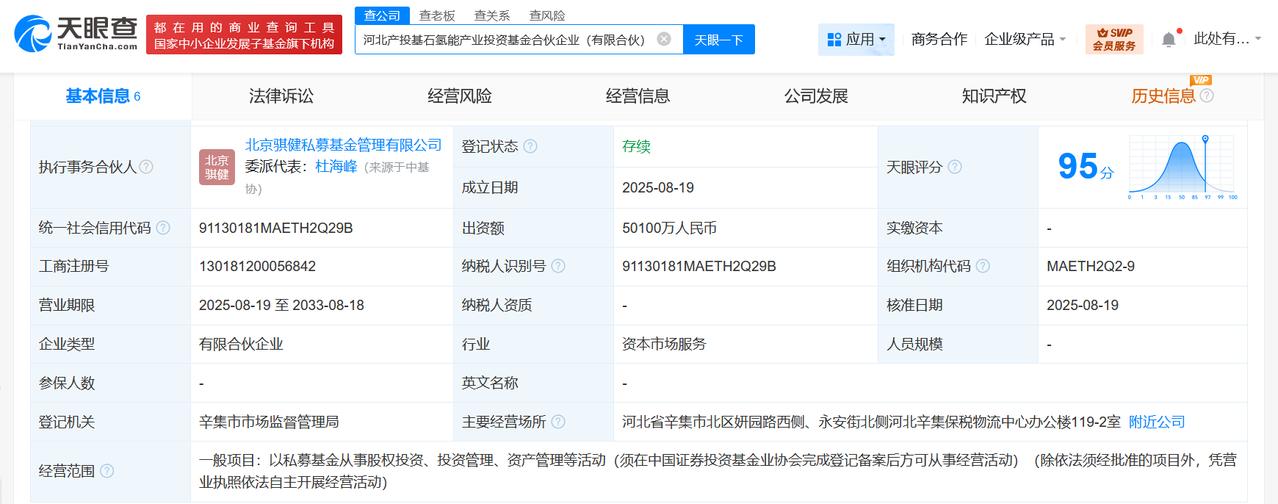Expand the 企业级产品 dropdown menu
Viewport: 1278px width, 504px height.
pos(1025,39)
